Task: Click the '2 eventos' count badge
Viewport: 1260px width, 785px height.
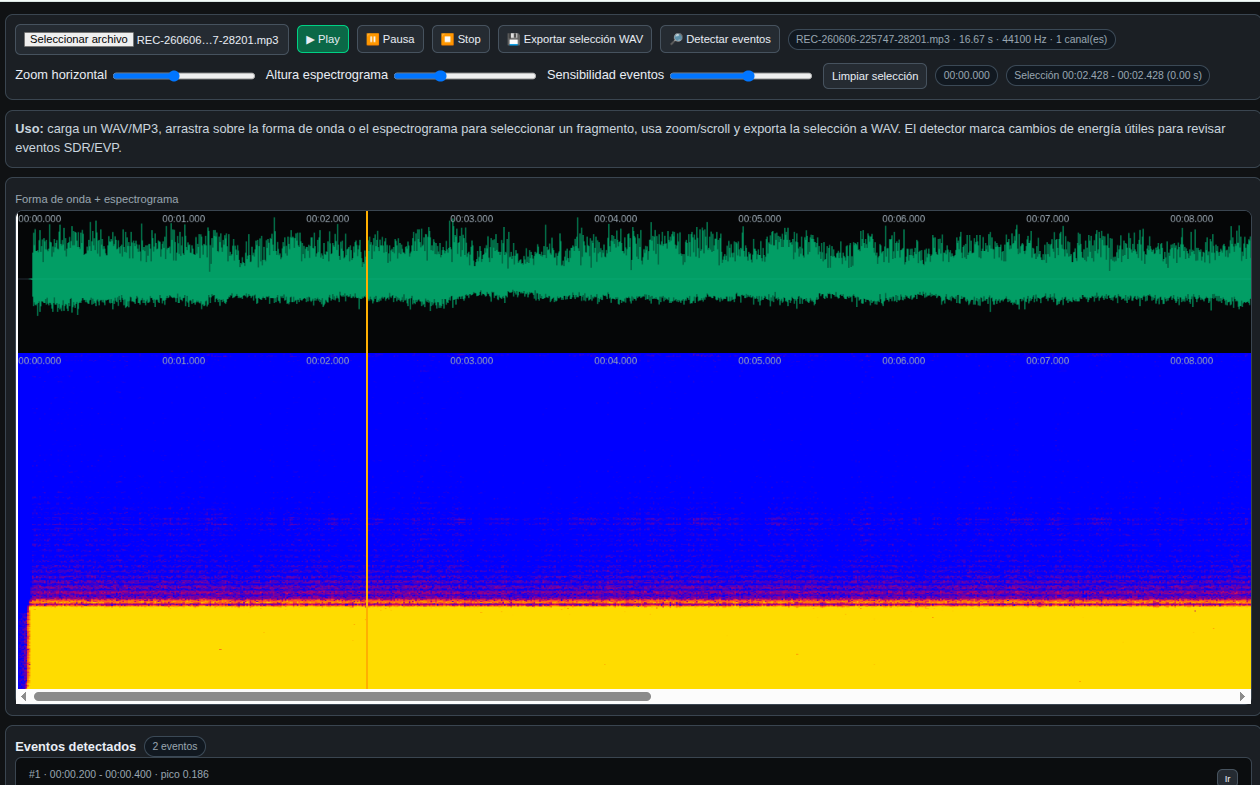Action: pyautogui.click(x=175, y=746)
